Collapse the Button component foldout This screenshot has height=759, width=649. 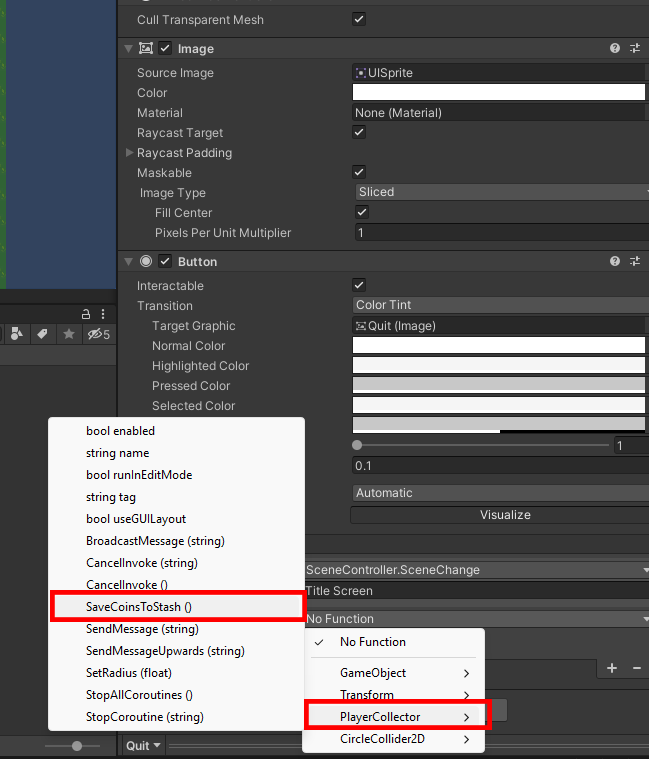[128, 261]
